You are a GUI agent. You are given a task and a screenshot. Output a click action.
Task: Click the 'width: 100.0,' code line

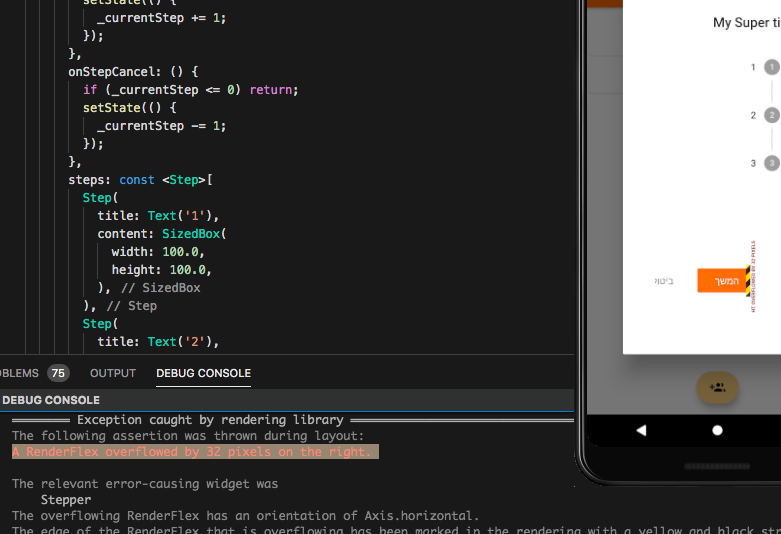(158, 252)
